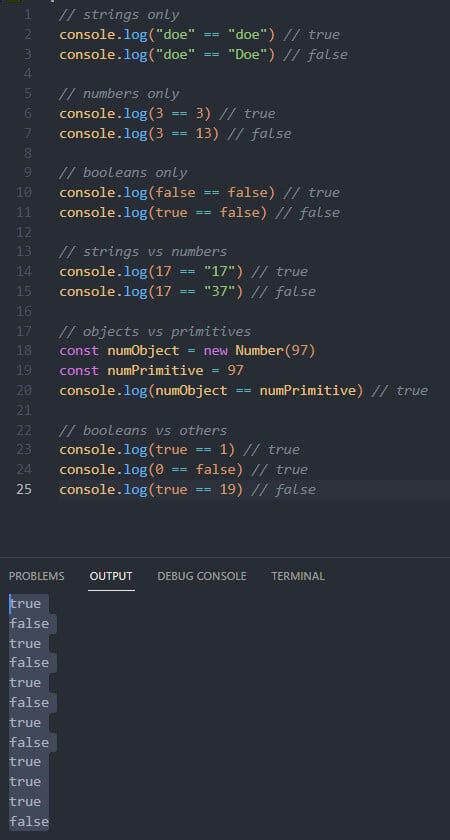Click the 'objects vs primitives' comment

[155, 331]
